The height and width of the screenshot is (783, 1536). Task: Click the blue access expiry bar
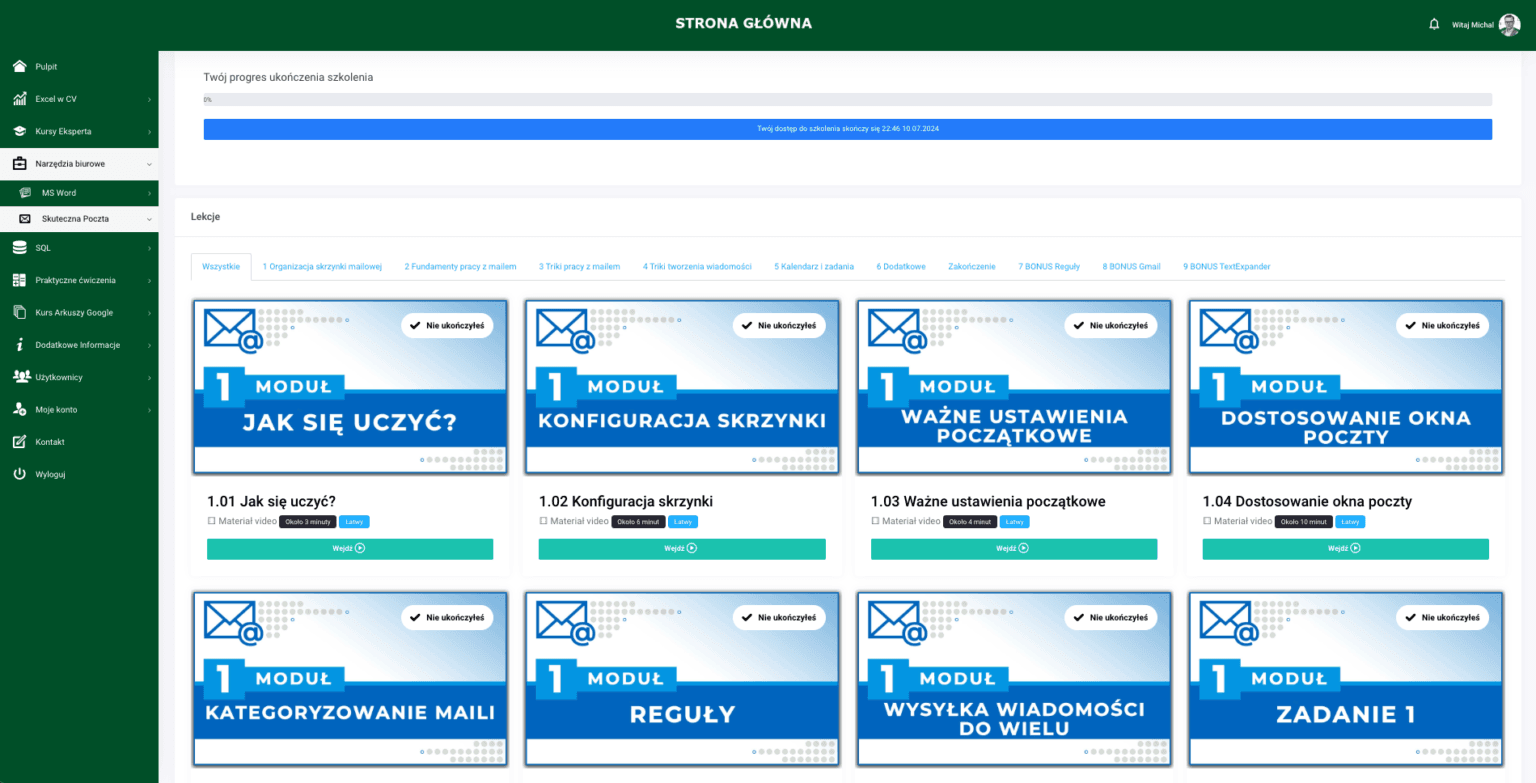[x=847, y=129]
